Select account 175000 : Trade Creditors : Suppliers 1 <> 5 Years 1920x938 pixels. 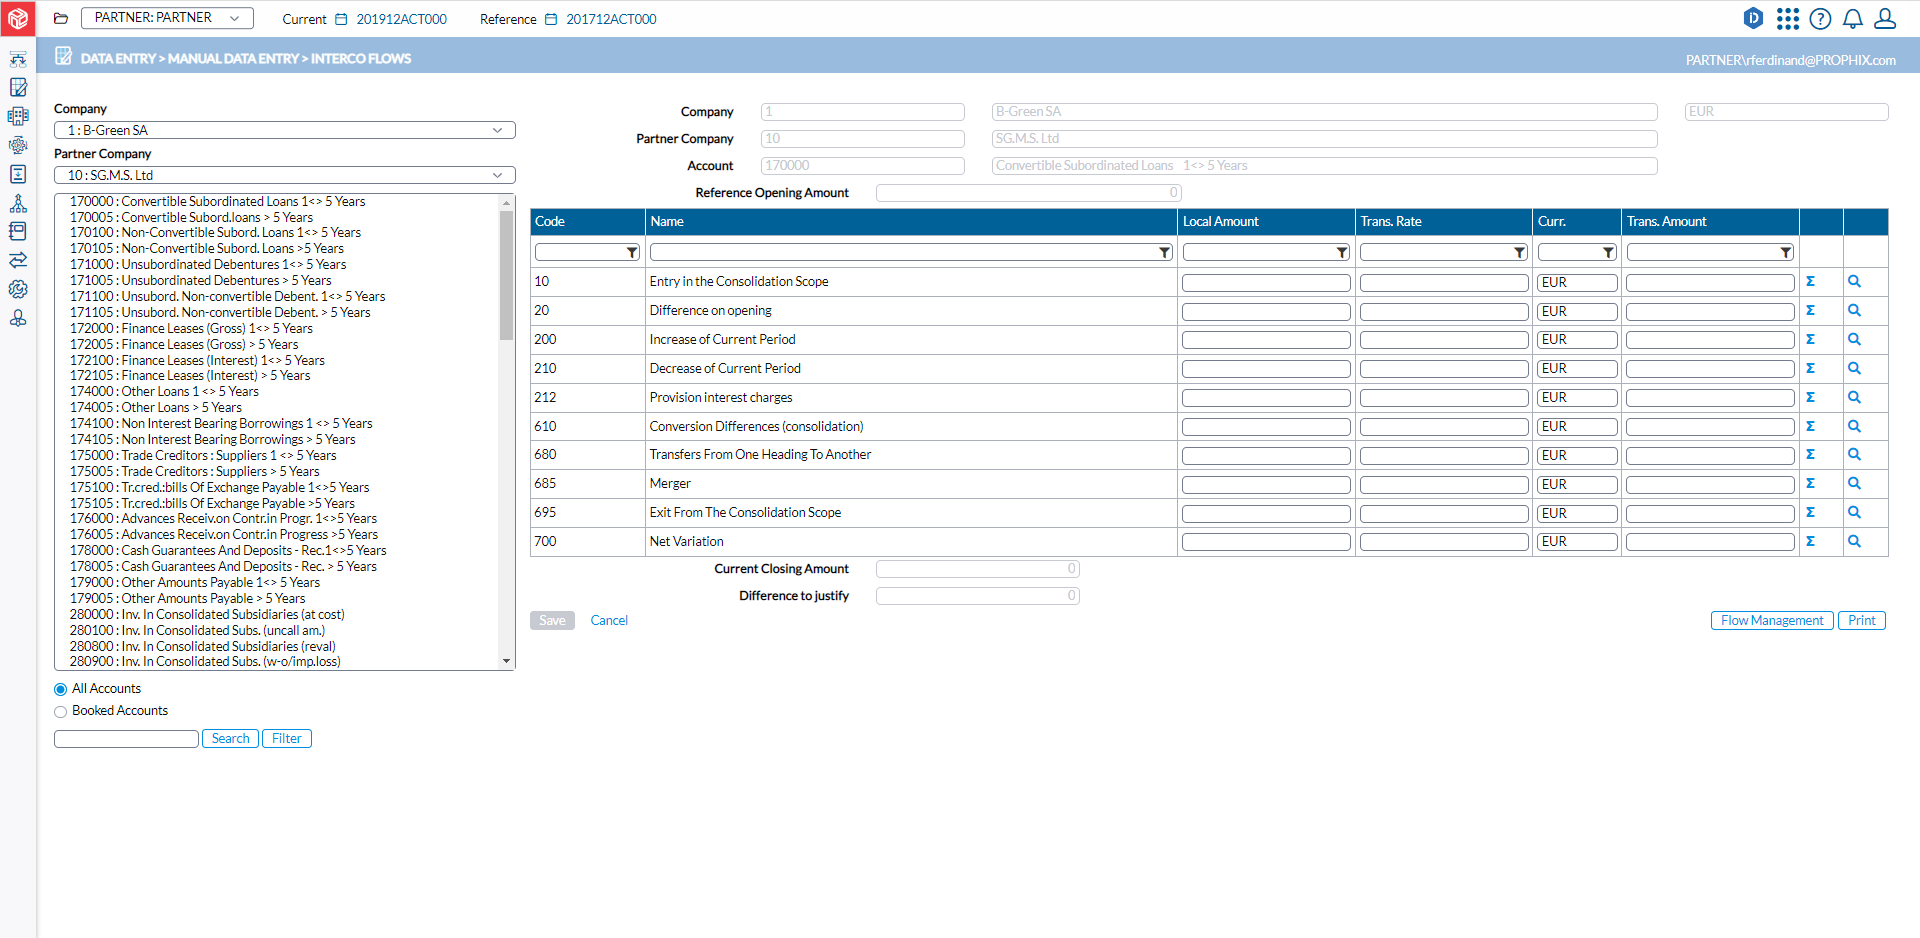click(203, 456)
